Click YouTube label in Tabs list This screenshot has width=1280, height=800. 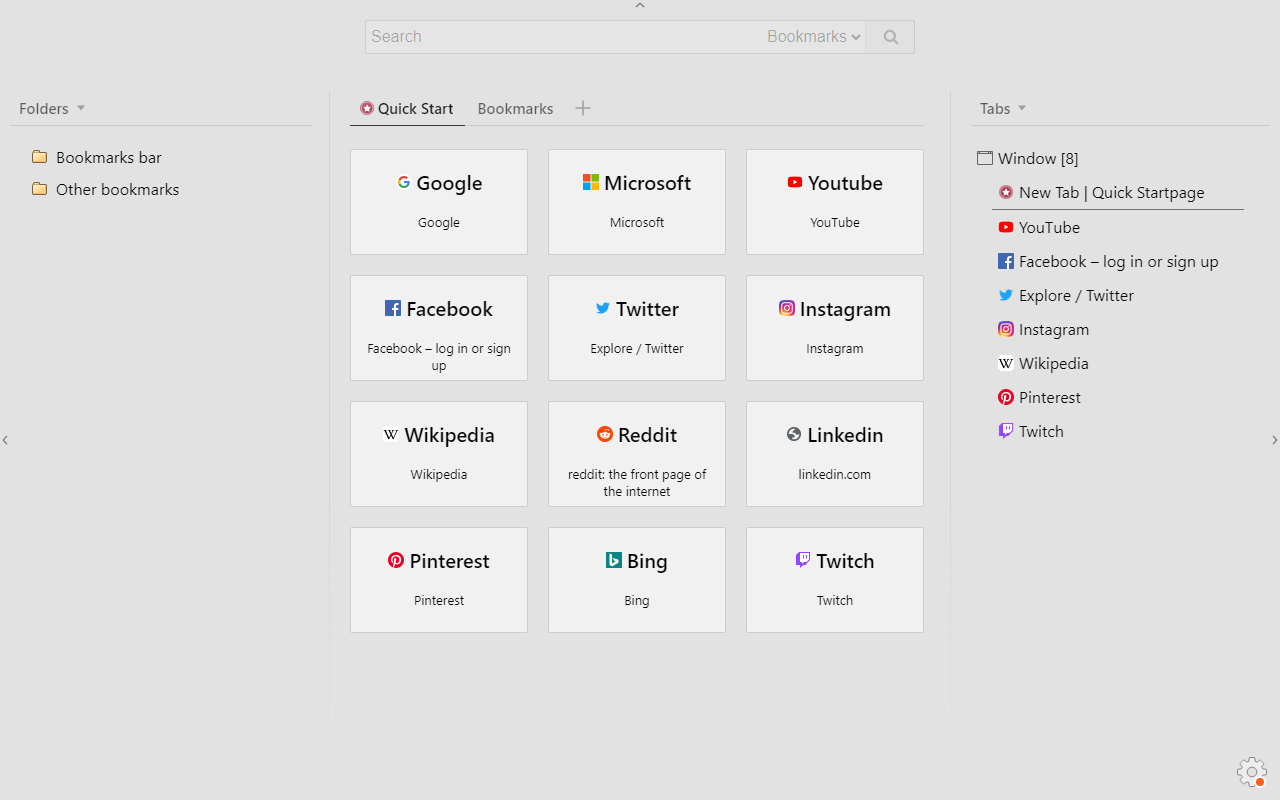pos(1049,227)
